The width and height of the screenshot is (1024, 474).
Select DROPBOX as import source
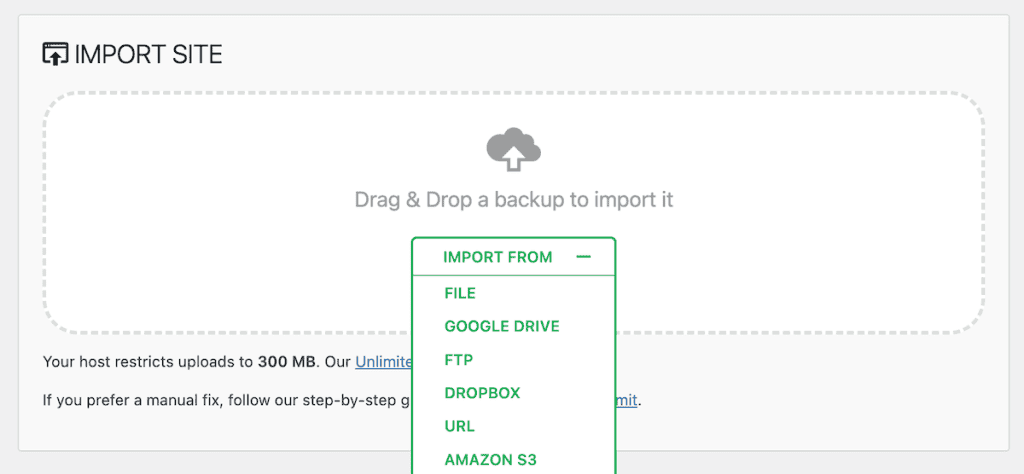pyautogui.click(x=482, y=393)
